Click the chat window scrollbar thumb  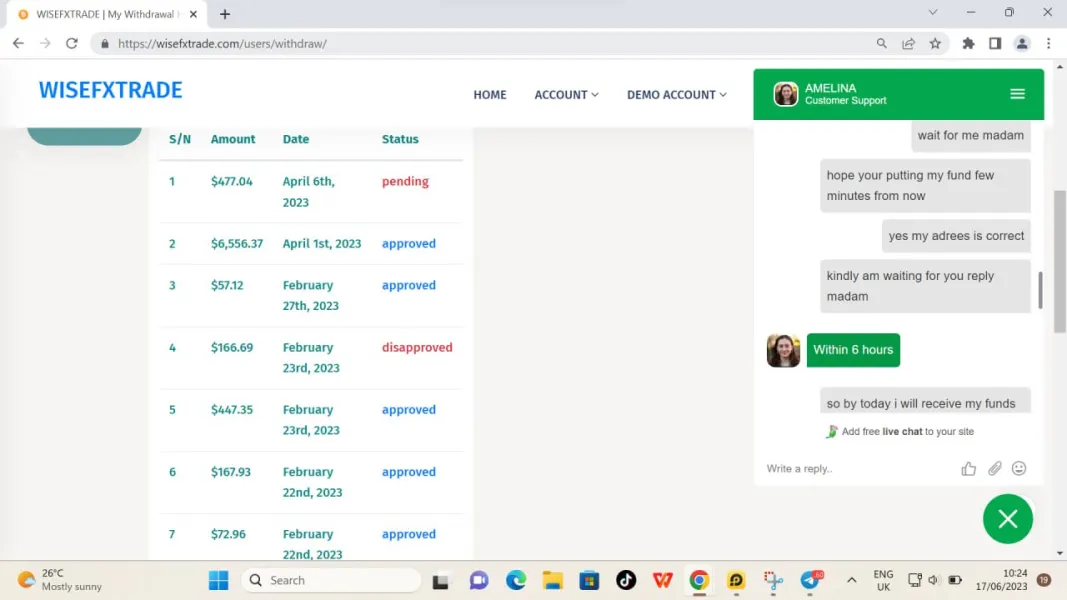(1040, 290)
